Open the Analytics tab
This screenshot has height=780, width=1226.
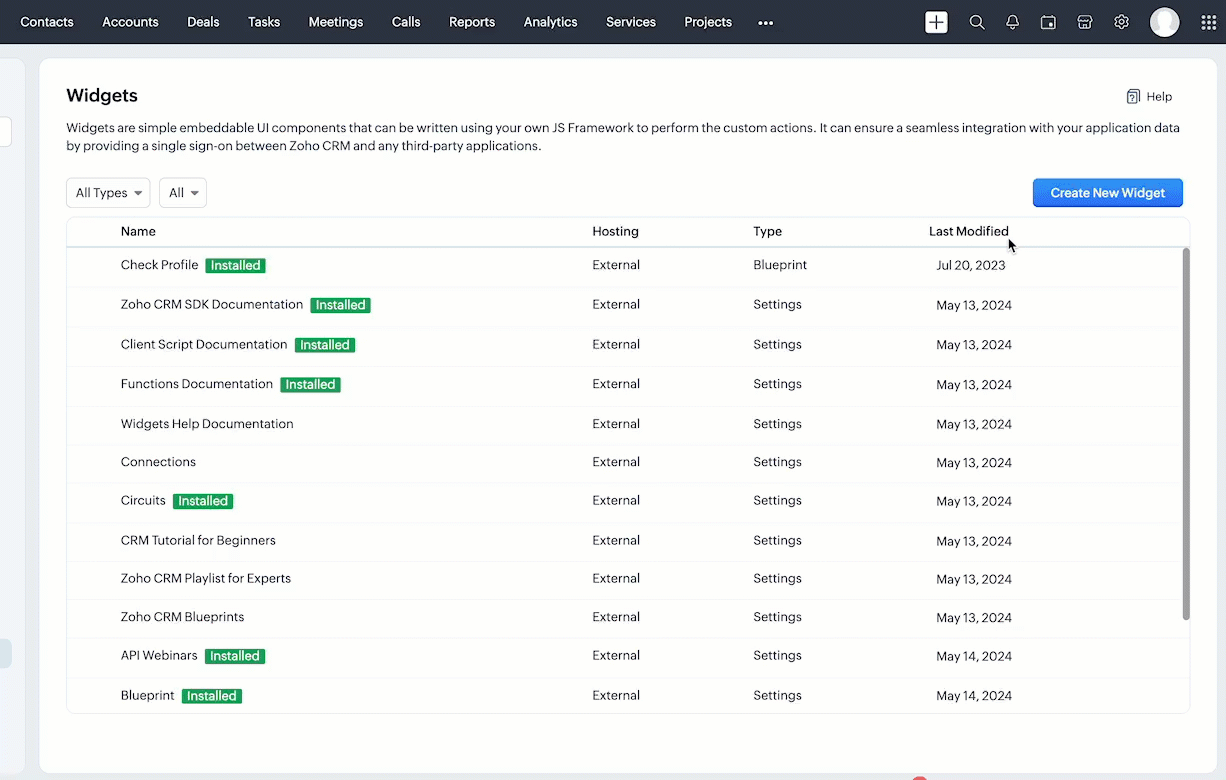(551, 22)
